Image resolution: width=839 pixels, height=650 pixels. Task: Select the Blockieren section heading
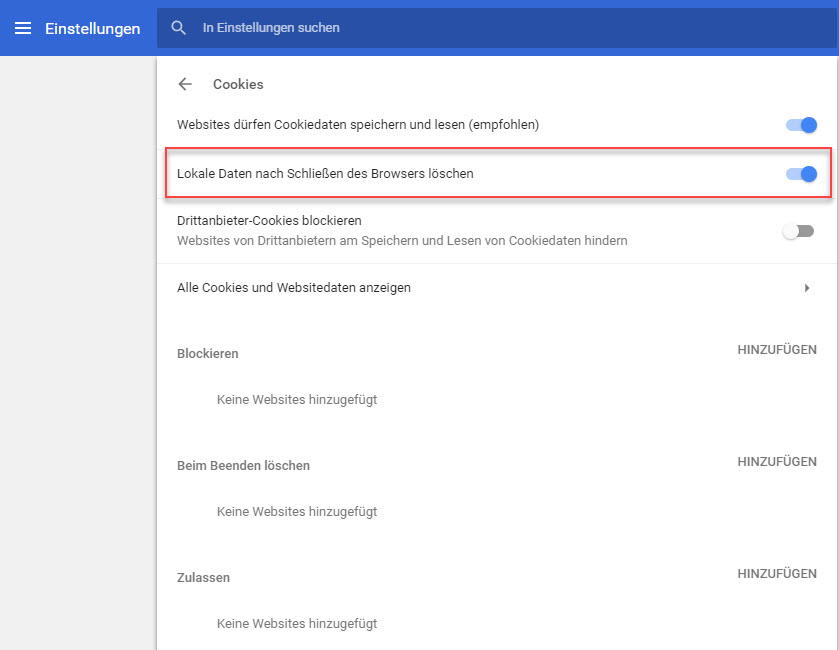[208, 354]
